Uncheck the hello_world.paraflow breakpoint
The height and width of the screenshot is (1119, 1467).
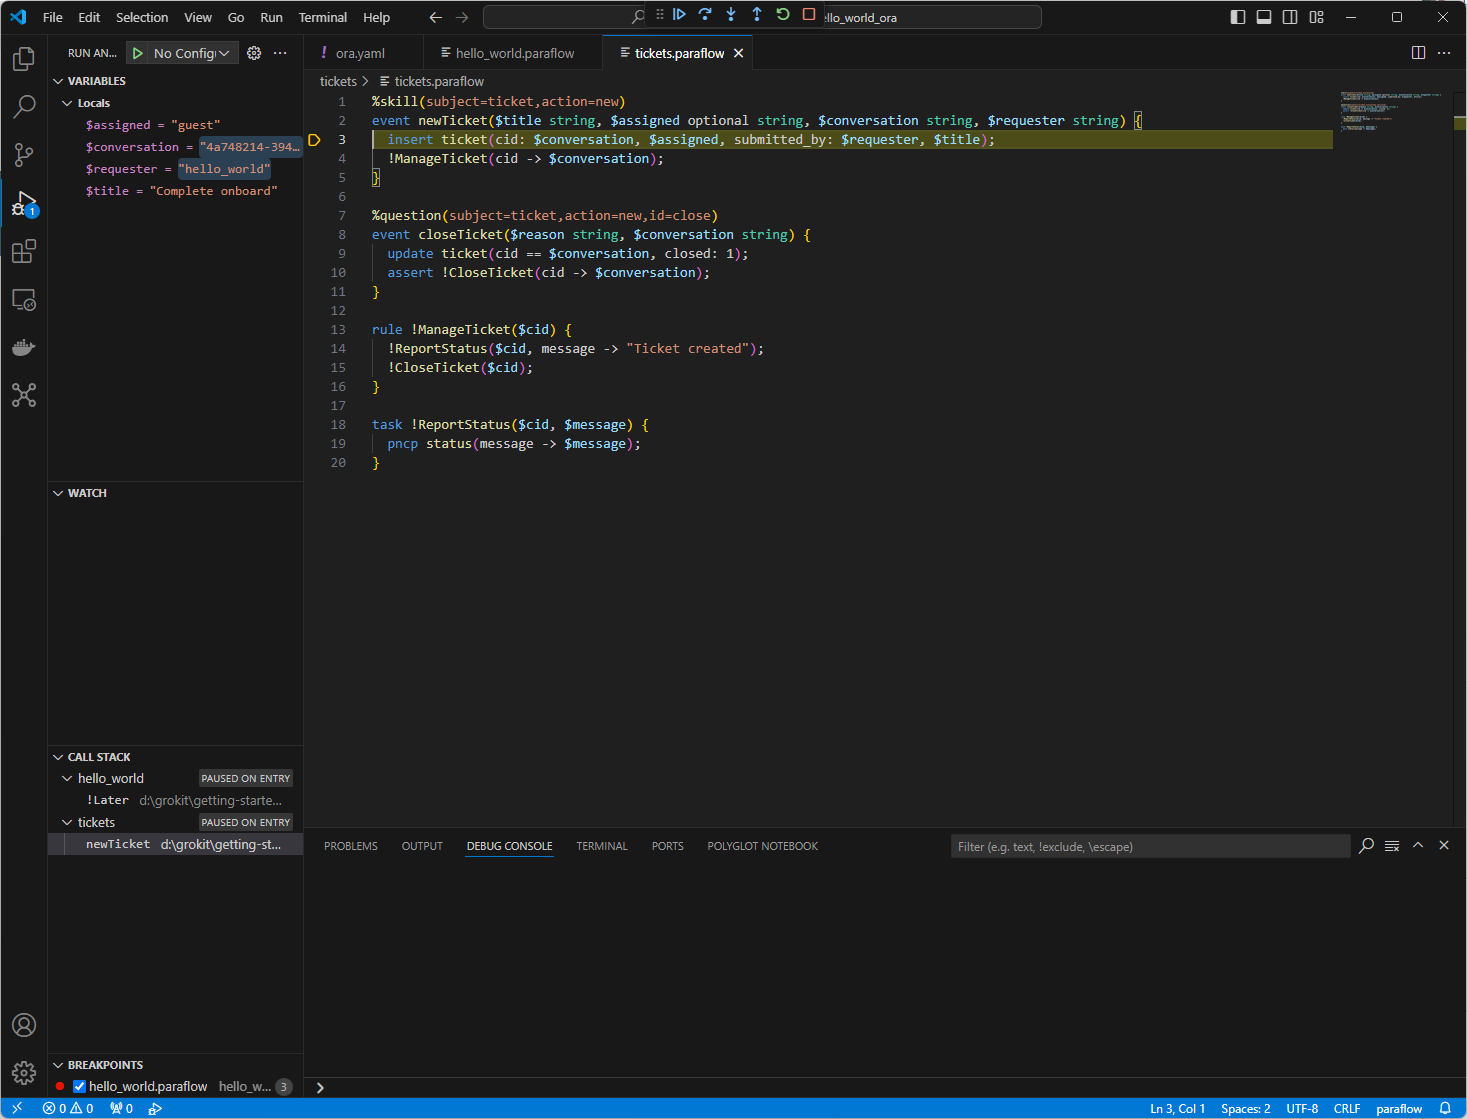(x=79, y=1086)
